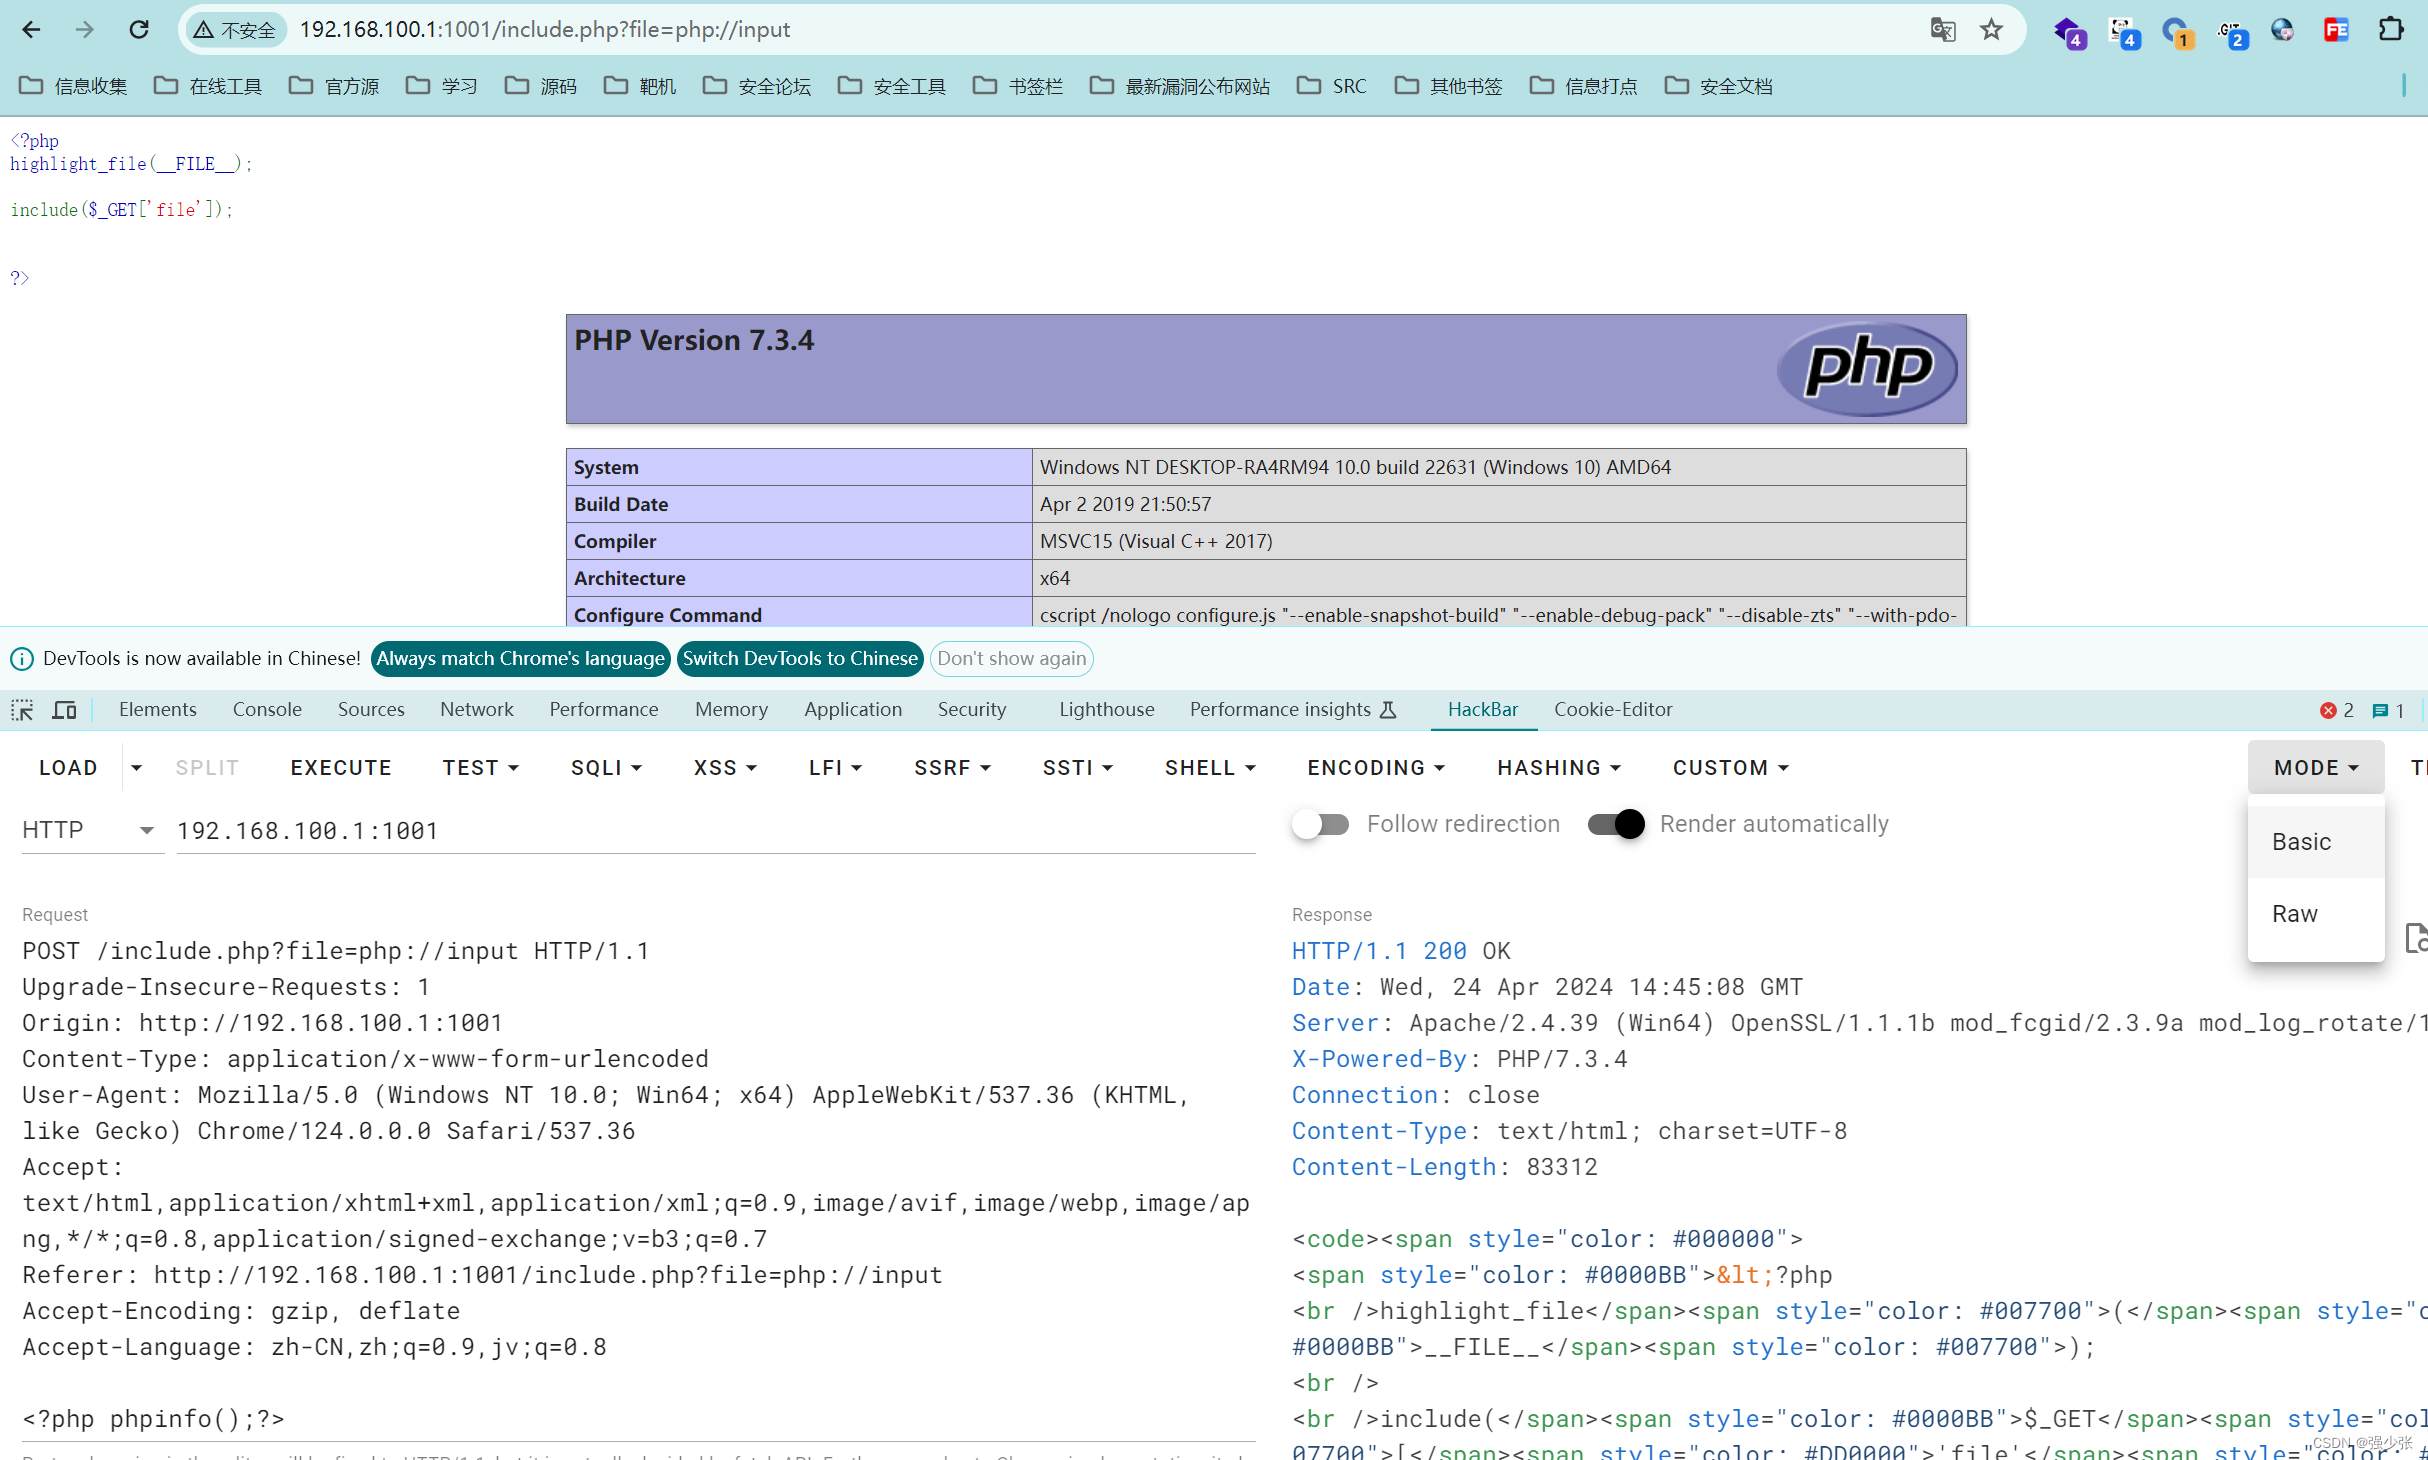Open the LOAD split arrow dropdown
Viewport: 2428px width, 1460px height.
click(137, 767)
